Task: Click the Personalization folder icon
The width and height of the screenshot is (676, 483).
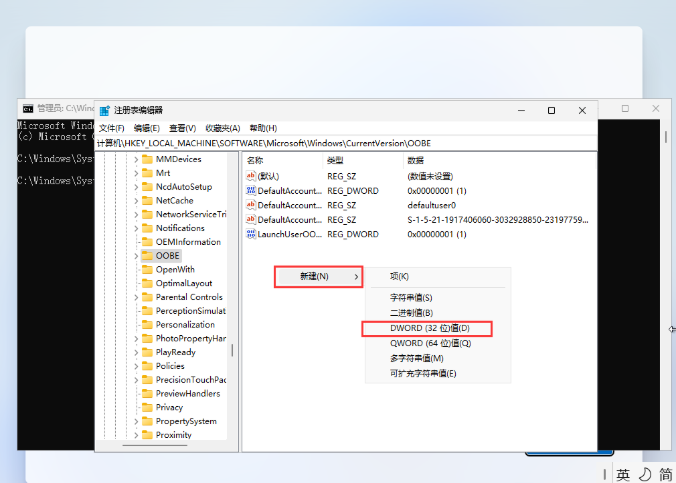Action: pyautogui.click(x=147, y=324)
